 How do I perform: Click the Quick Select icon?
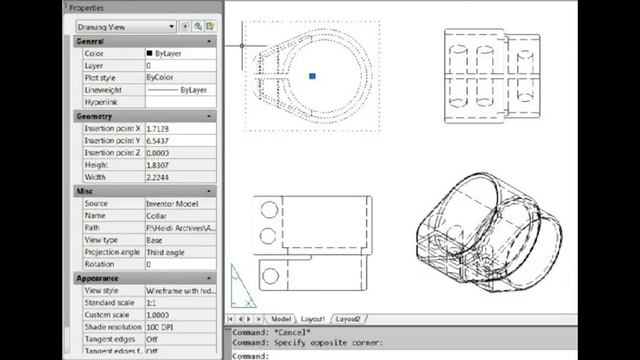[x=210, y=27]
